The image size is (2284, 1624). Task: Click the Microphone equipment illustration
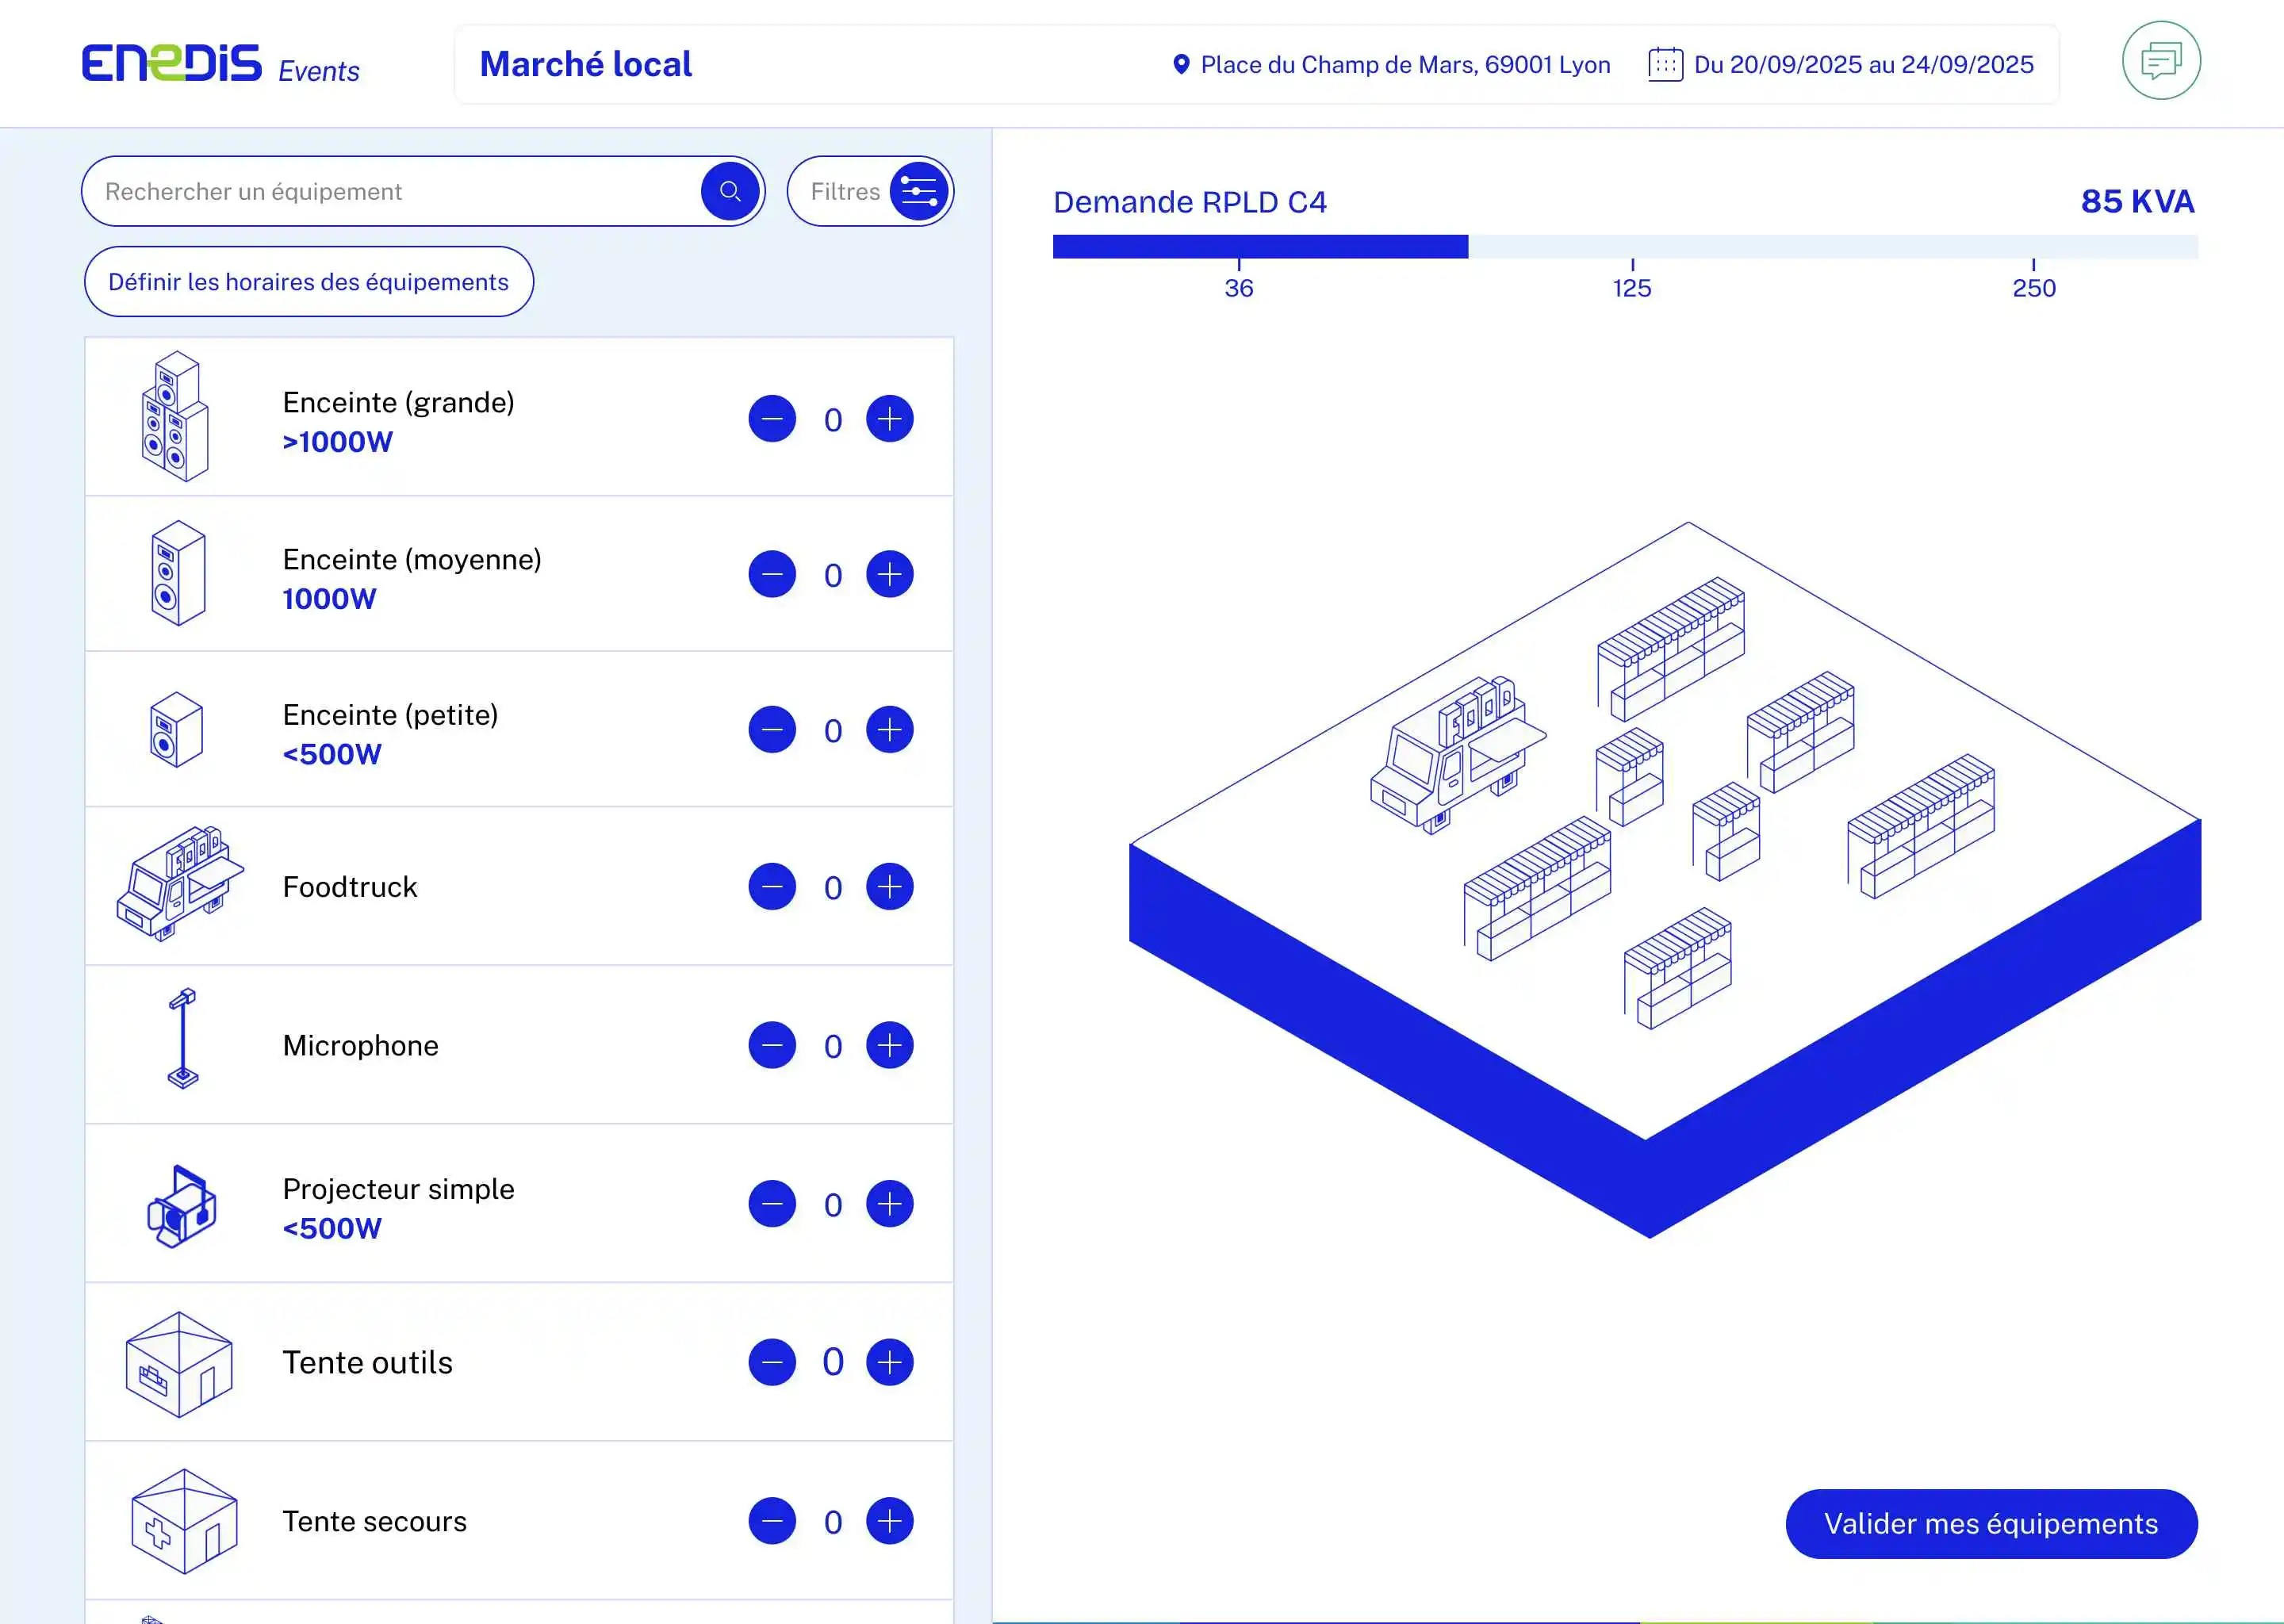click(183, 1040)
